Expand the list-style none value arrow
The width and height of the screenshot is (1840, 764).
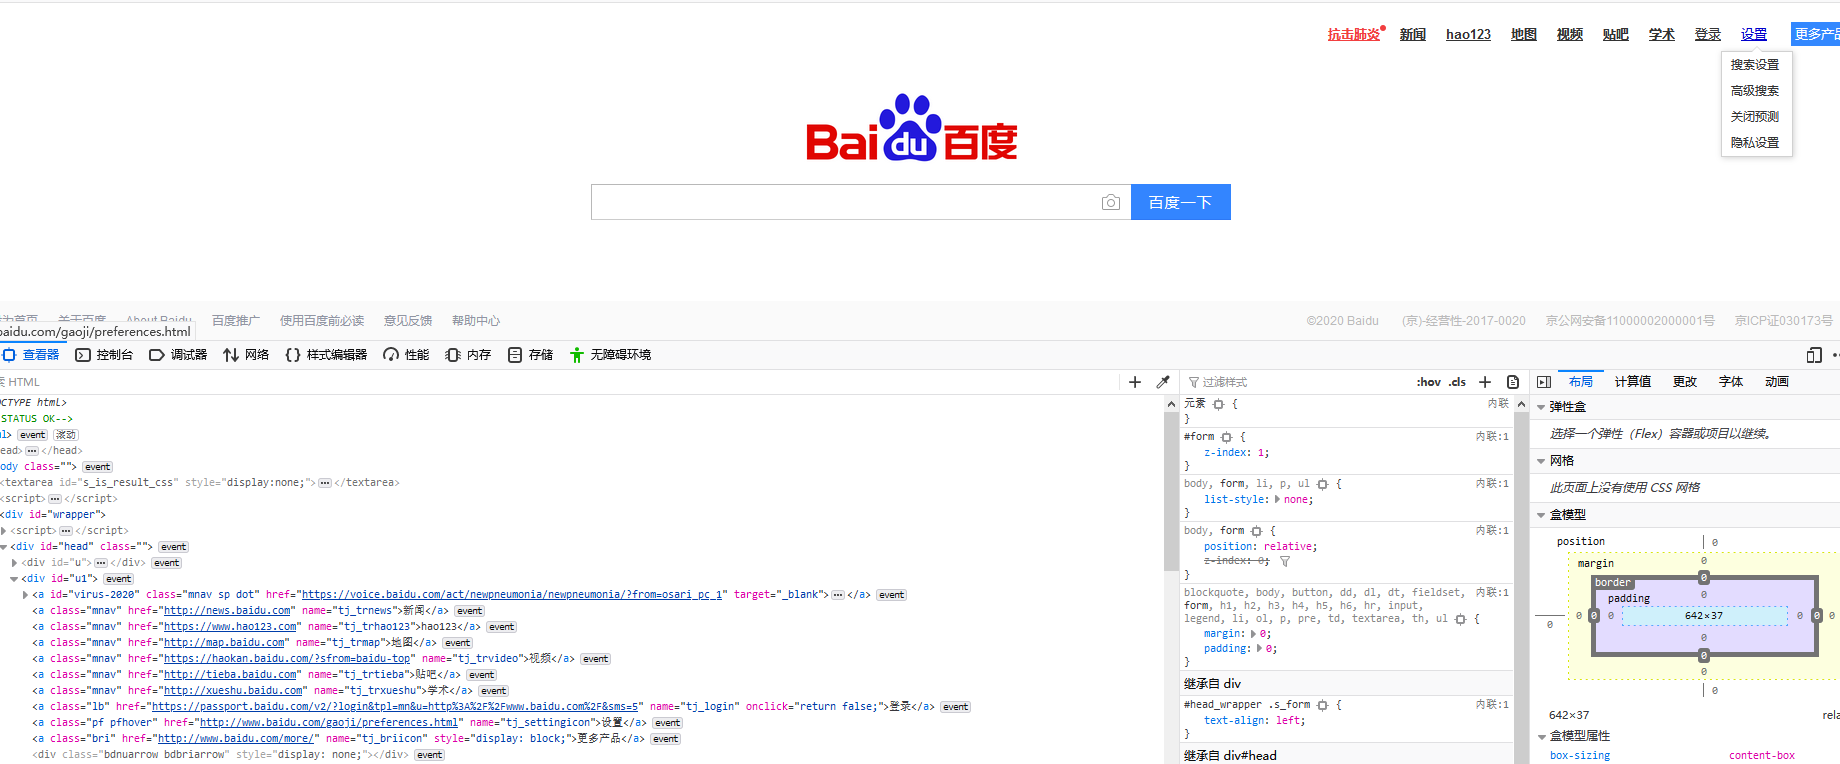pyautogui.click(x=1277, y=499)
